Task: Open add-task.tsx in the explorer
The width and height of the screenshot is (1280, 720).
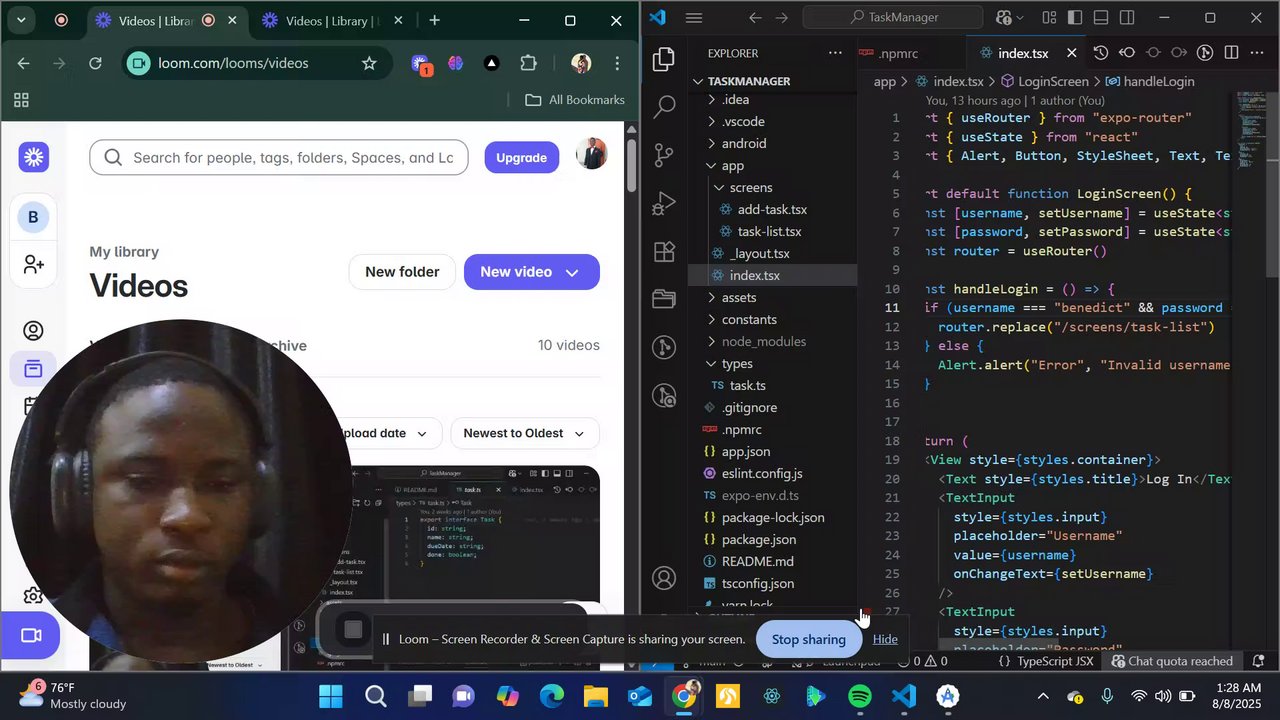Action: pos(772,209)
